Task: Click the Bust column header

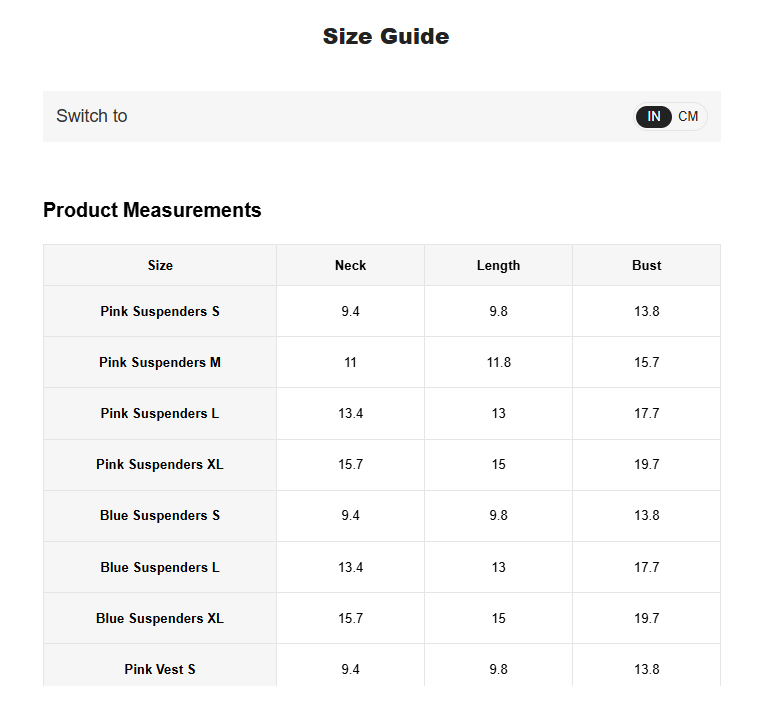Action: 646,265
